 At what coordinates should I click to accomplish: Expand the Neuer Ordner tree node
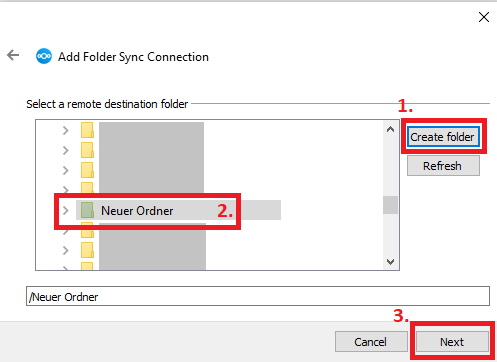coord(66,210)
